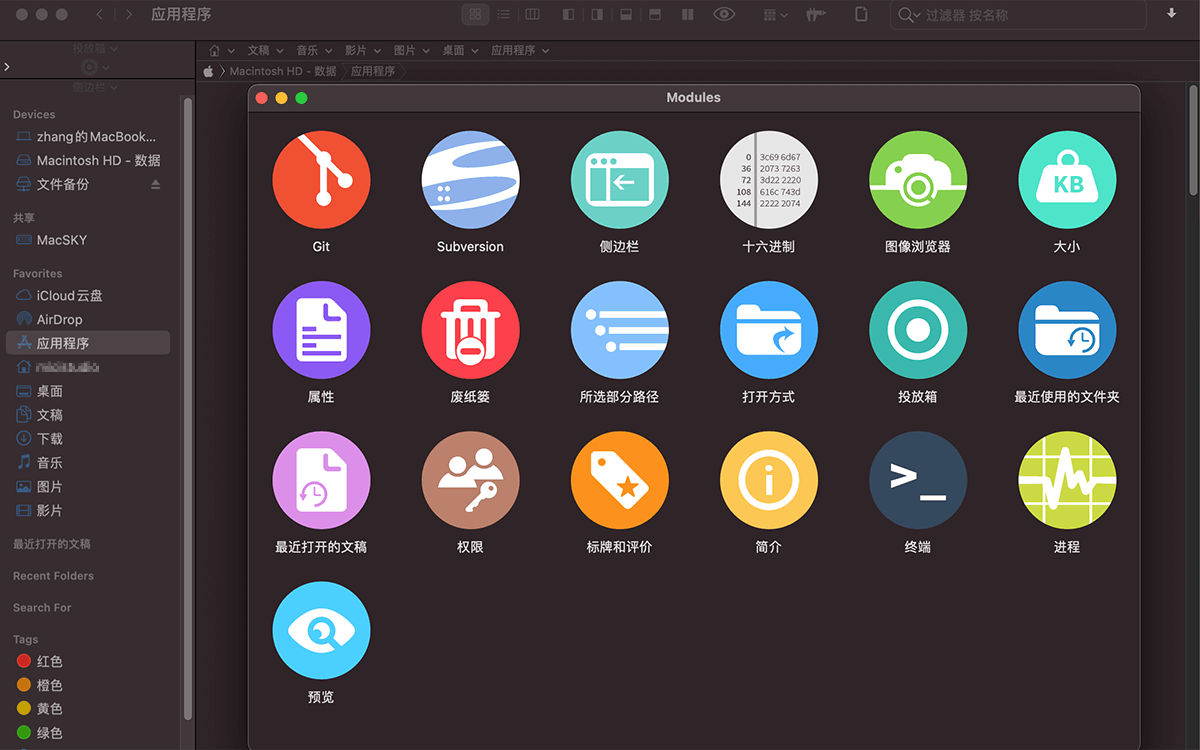The height and width of the screenshot is (750, 1200).
Task: Open AirDrop from the sidebar
Action: [59, 319]
